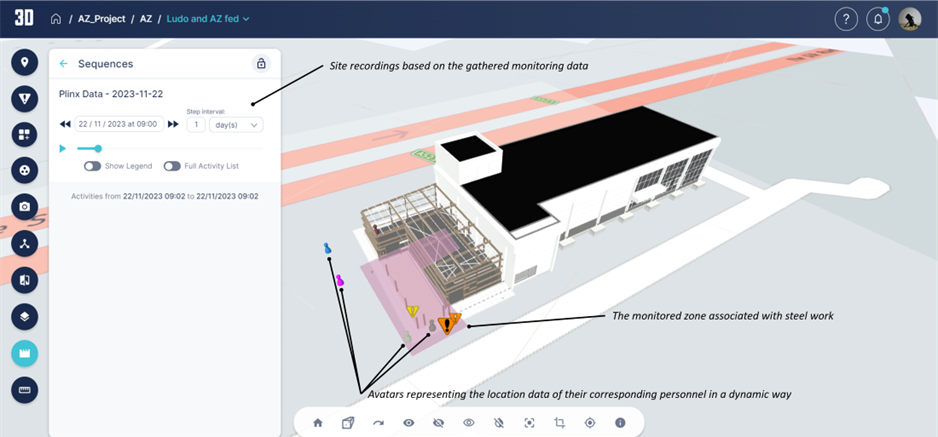Open the add-grid groups panel
Viewport: 938px width, 437px height.
(x=25, y=135)
